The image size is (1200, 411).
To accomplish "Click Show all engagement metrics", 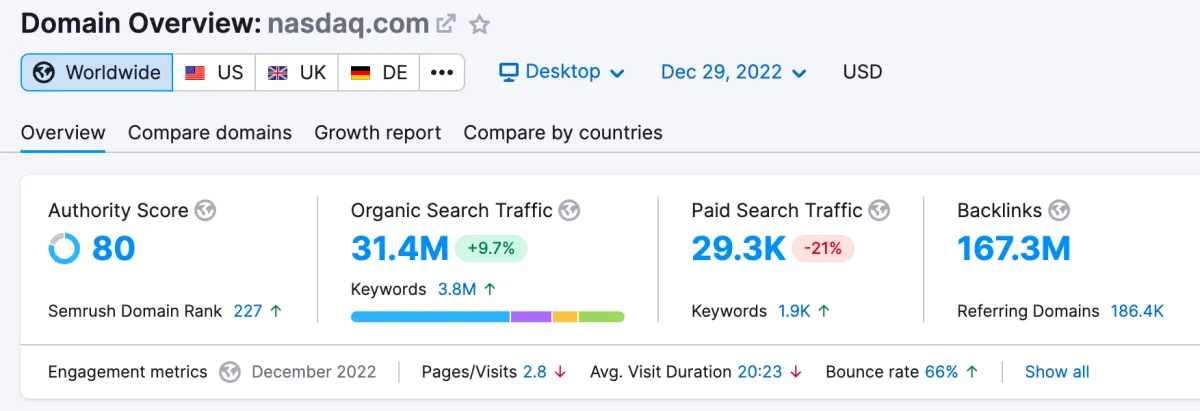I will [1057, 372].
